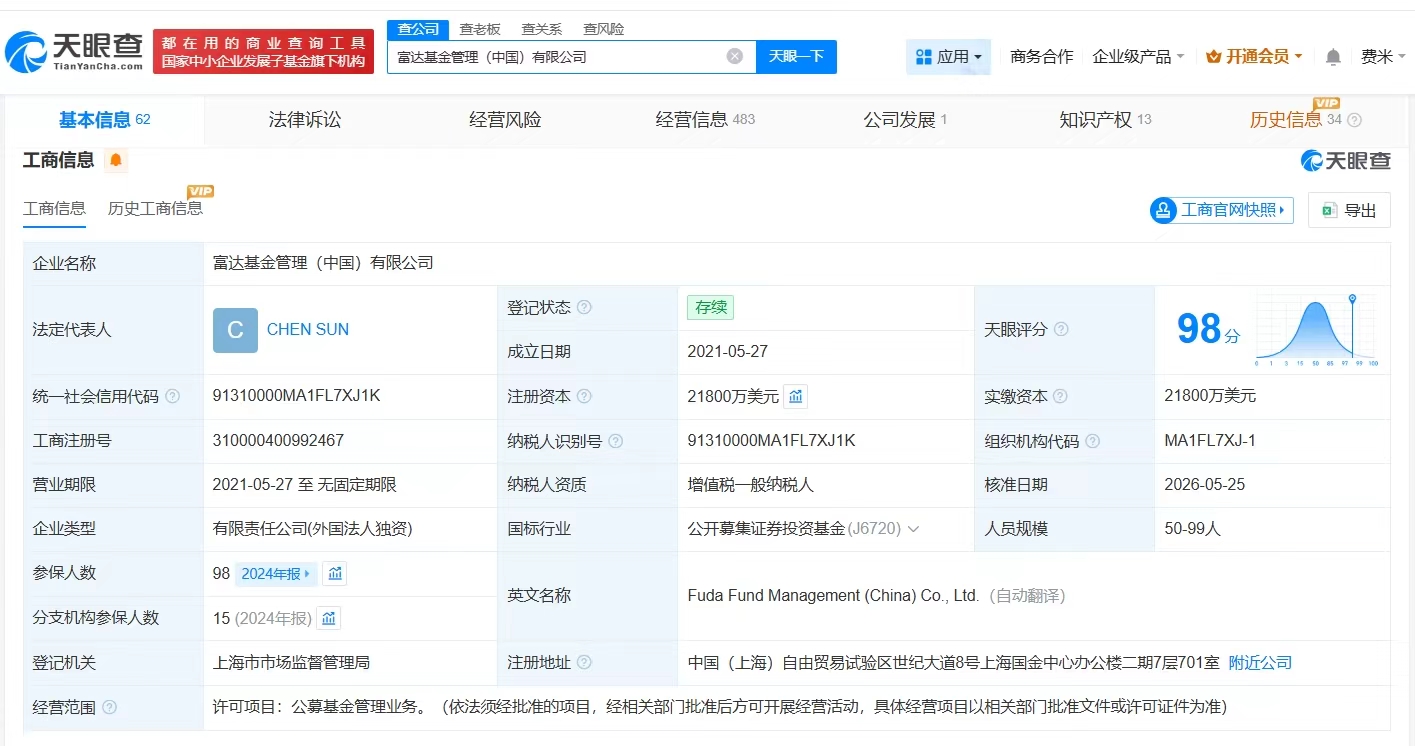The height and width of the screenshot is (746, 1415).
Task: Open the 法律诉讼 tab
Action: coord(305,120)
